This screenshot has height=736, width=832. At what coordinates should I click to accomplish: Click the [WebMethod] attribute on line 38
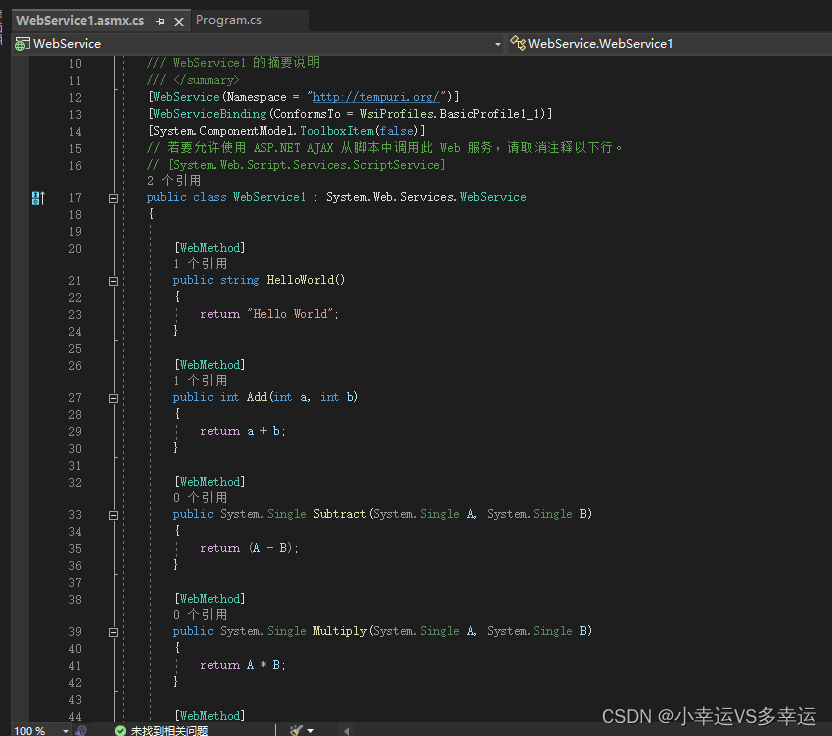point(210,599)
